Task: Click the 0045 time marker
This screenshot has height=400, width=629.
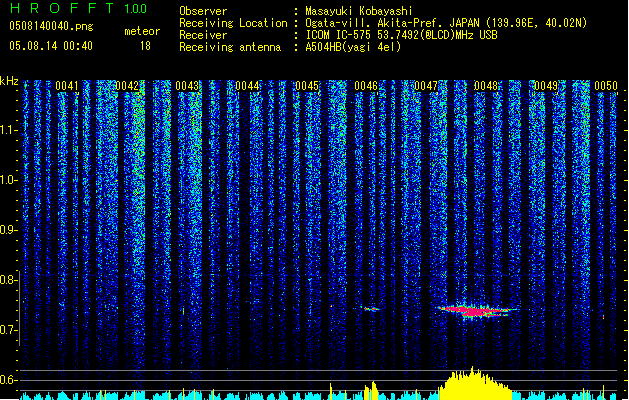Action: click(x=307, y=86)
